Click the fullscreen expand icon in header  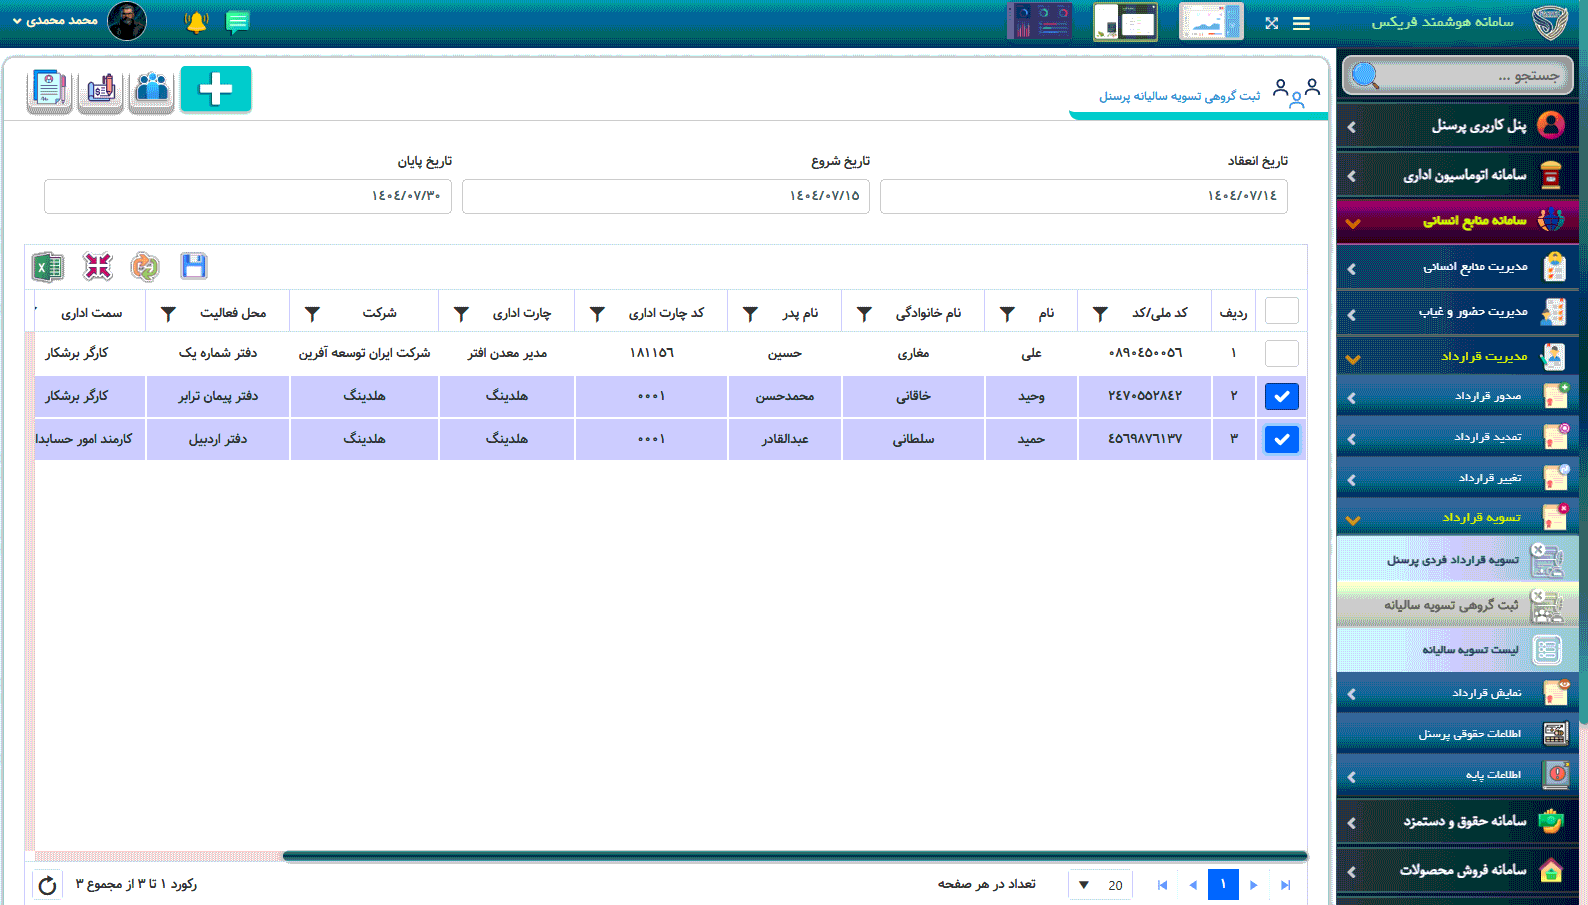point(1271,23)
